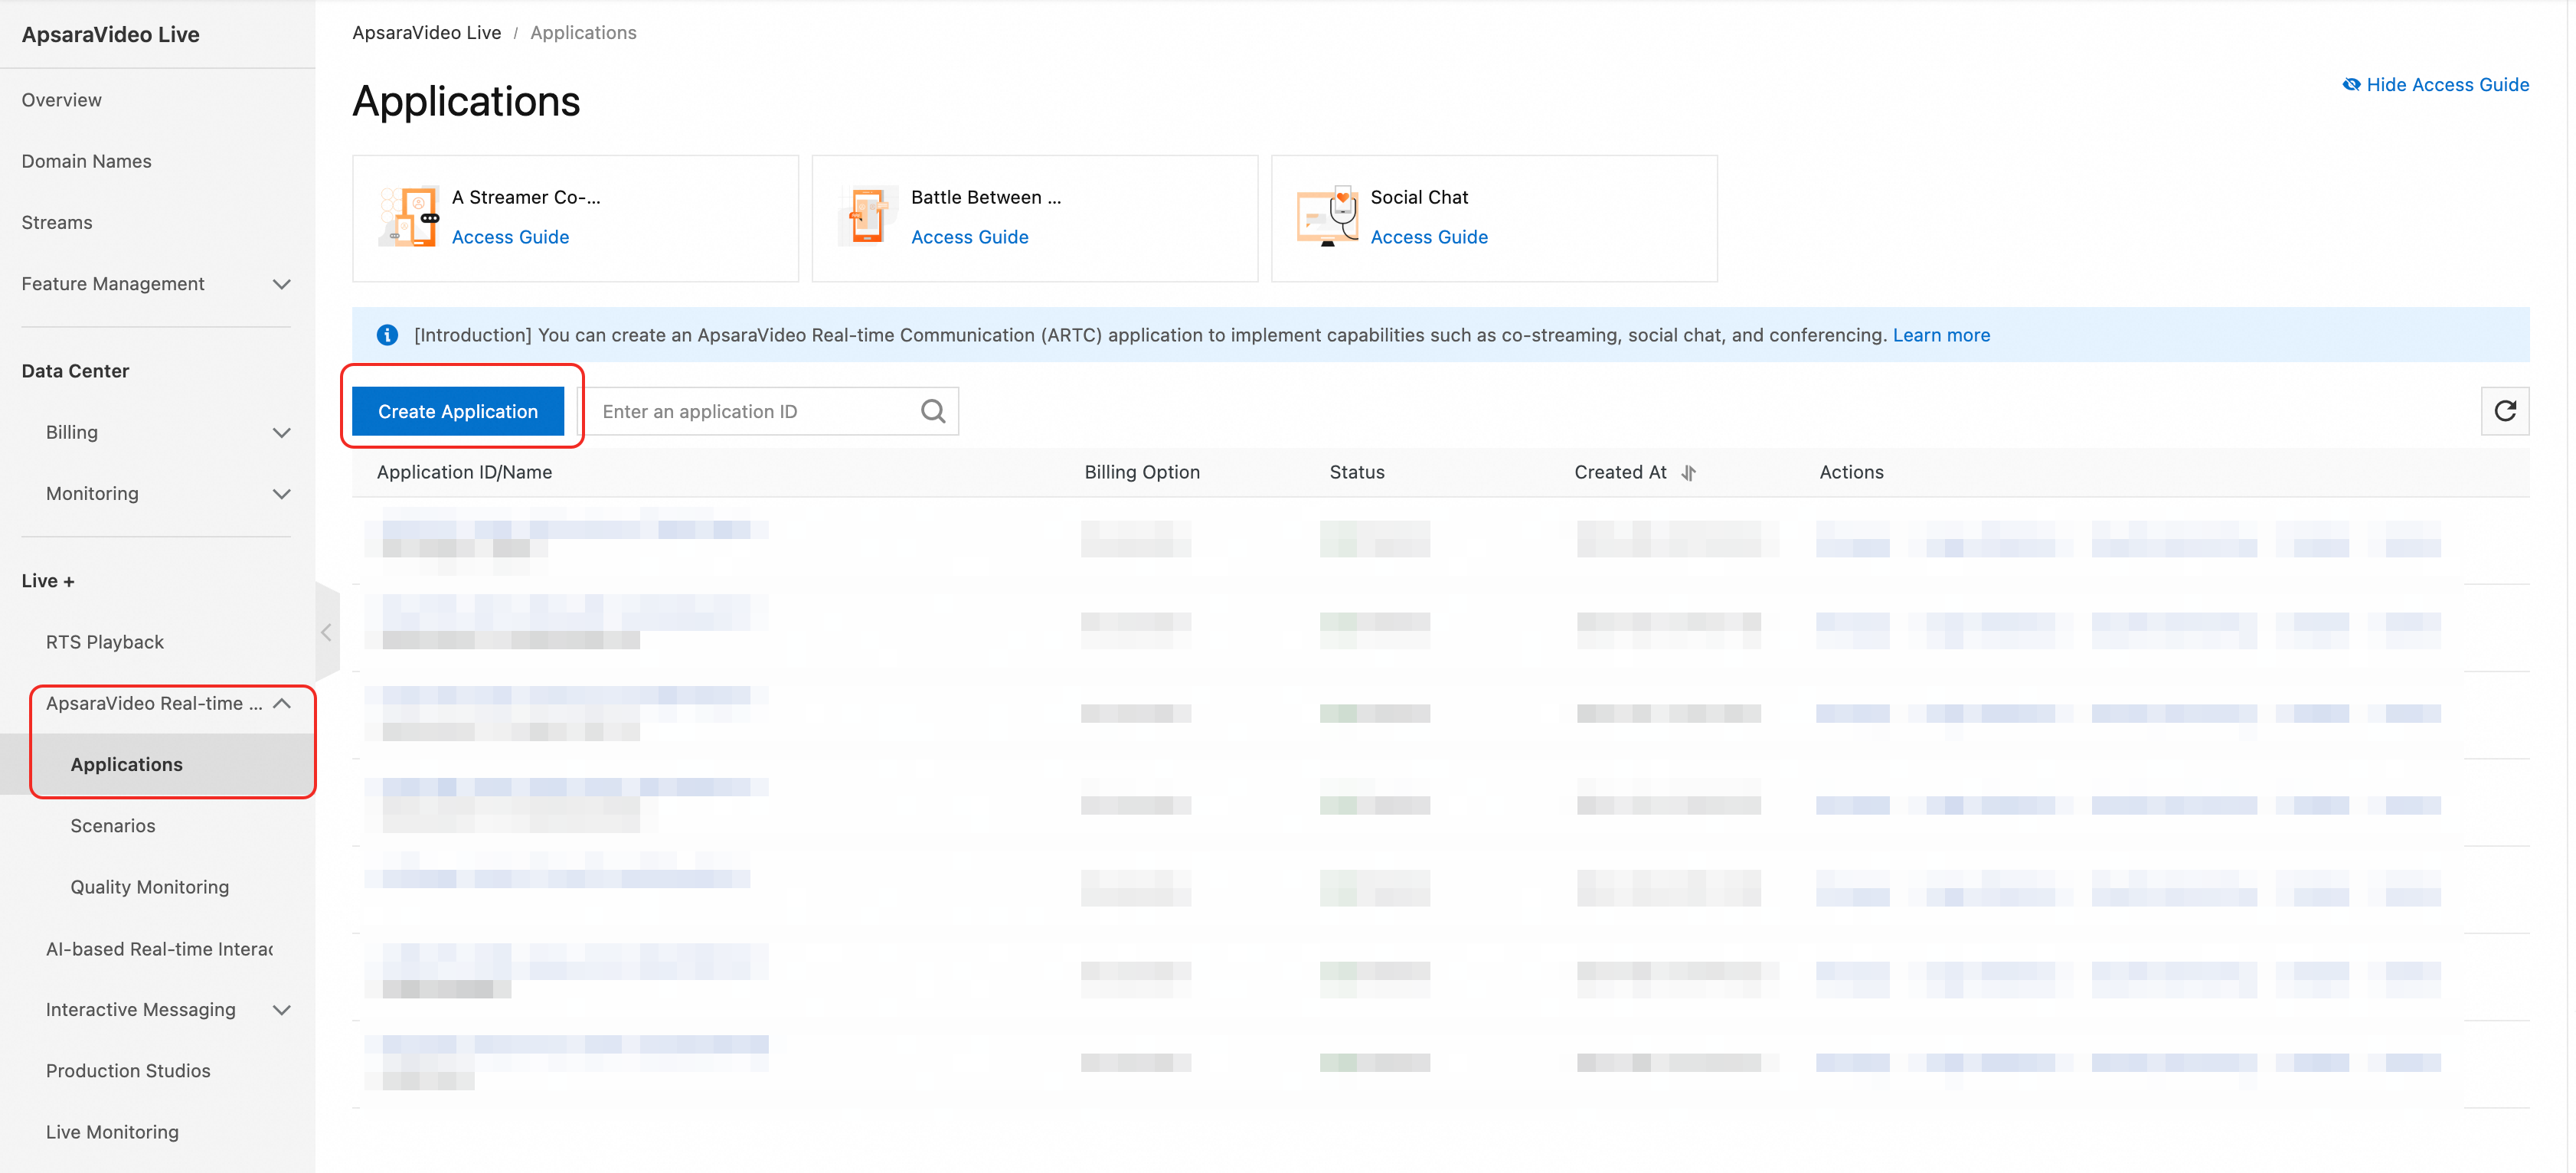Click the Social Chat card title
This screenshot has height=1173, width=2576.
(1419, 197)
